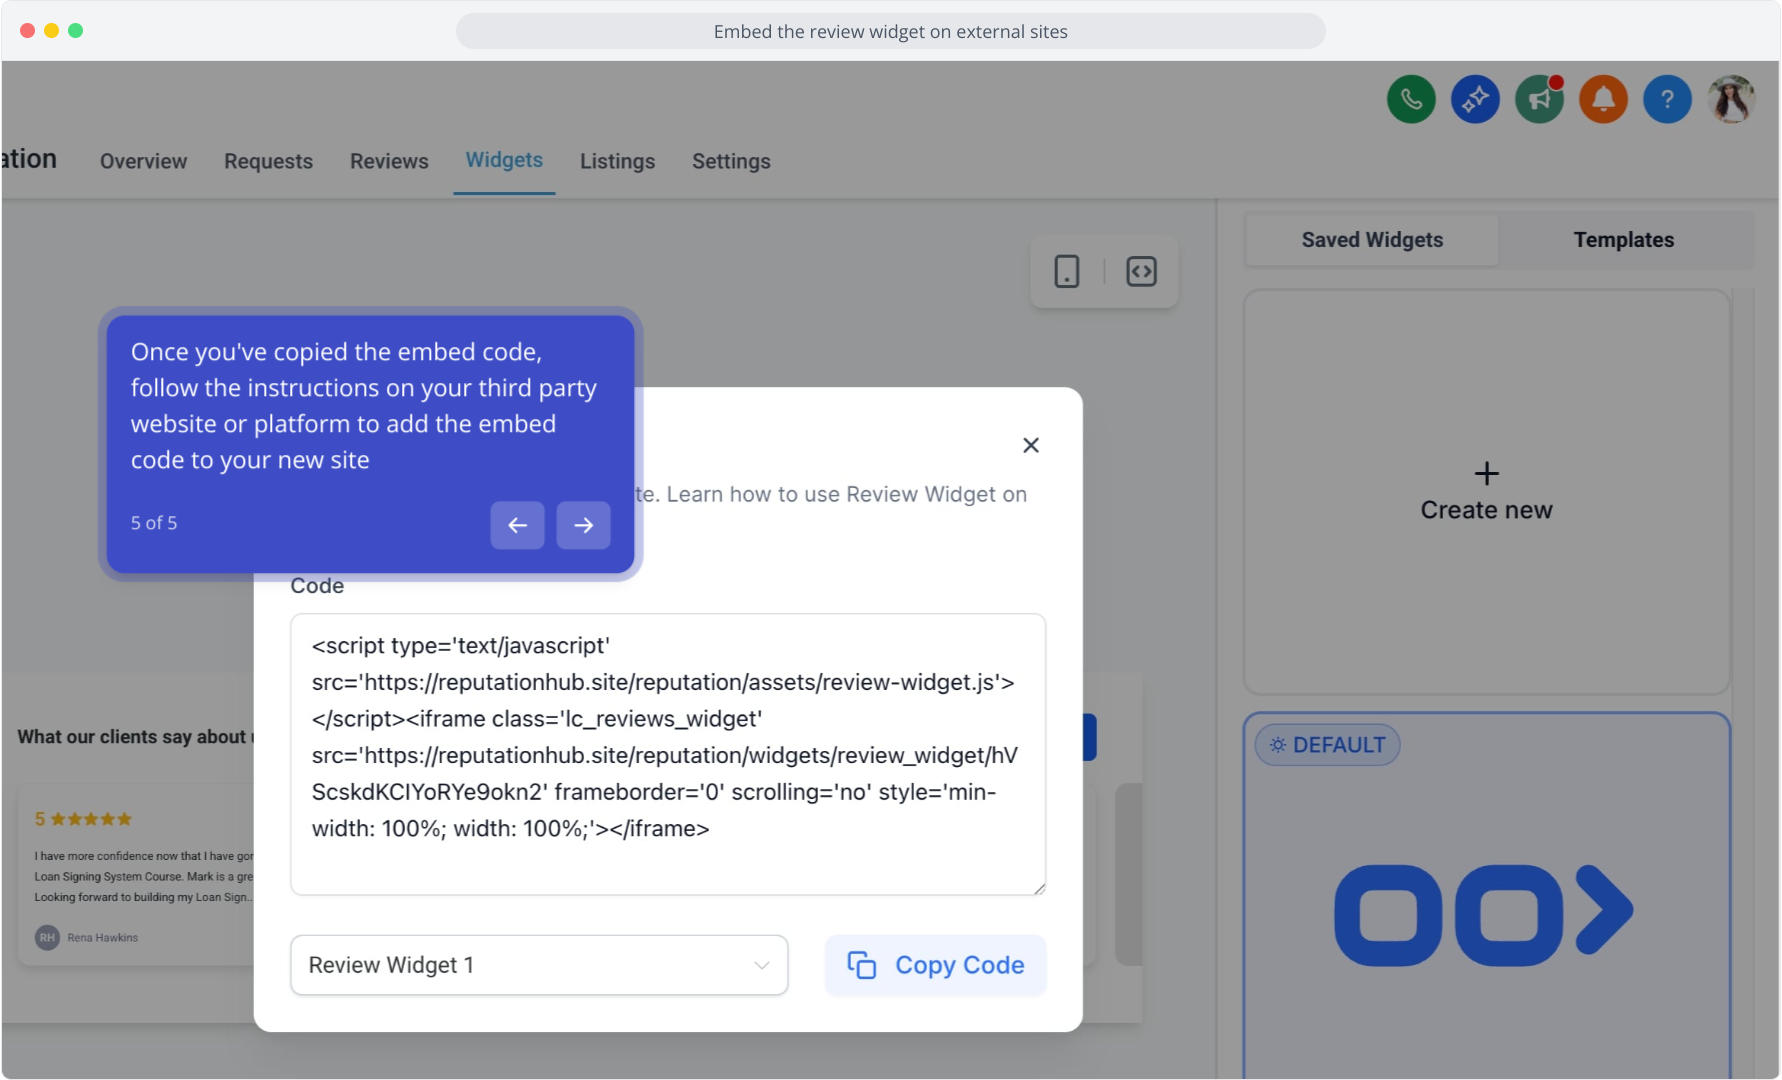
Task: Go to next tour step arrow
Action: [583, 525]
